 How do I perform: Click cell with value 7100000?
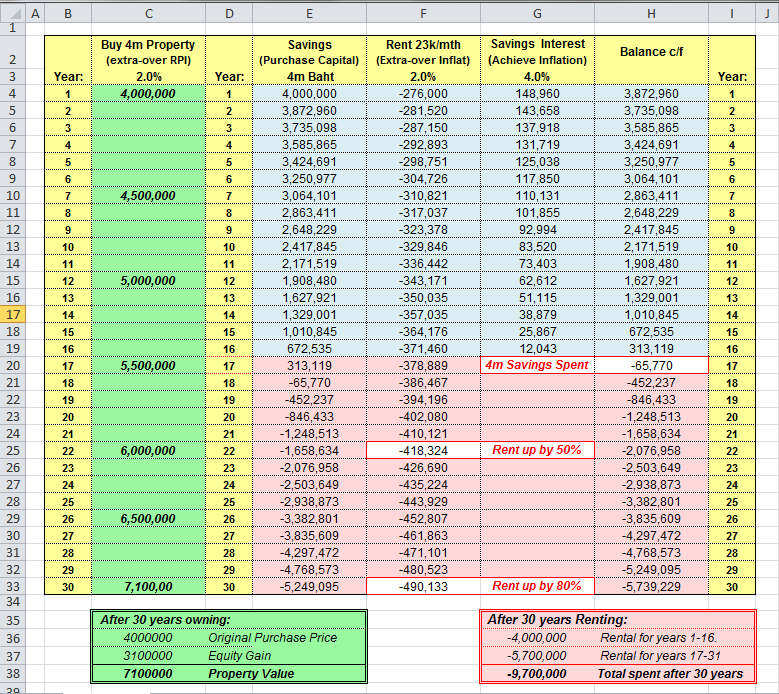[x=148, y=674]
